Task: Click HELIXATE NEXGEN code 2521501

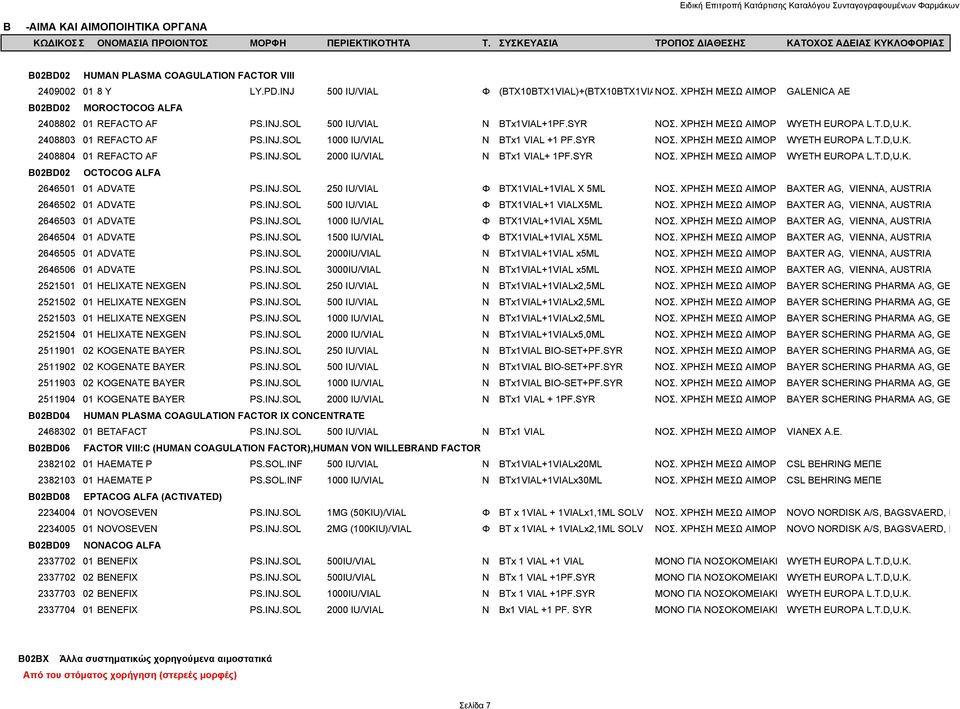Action: point(56,287)
